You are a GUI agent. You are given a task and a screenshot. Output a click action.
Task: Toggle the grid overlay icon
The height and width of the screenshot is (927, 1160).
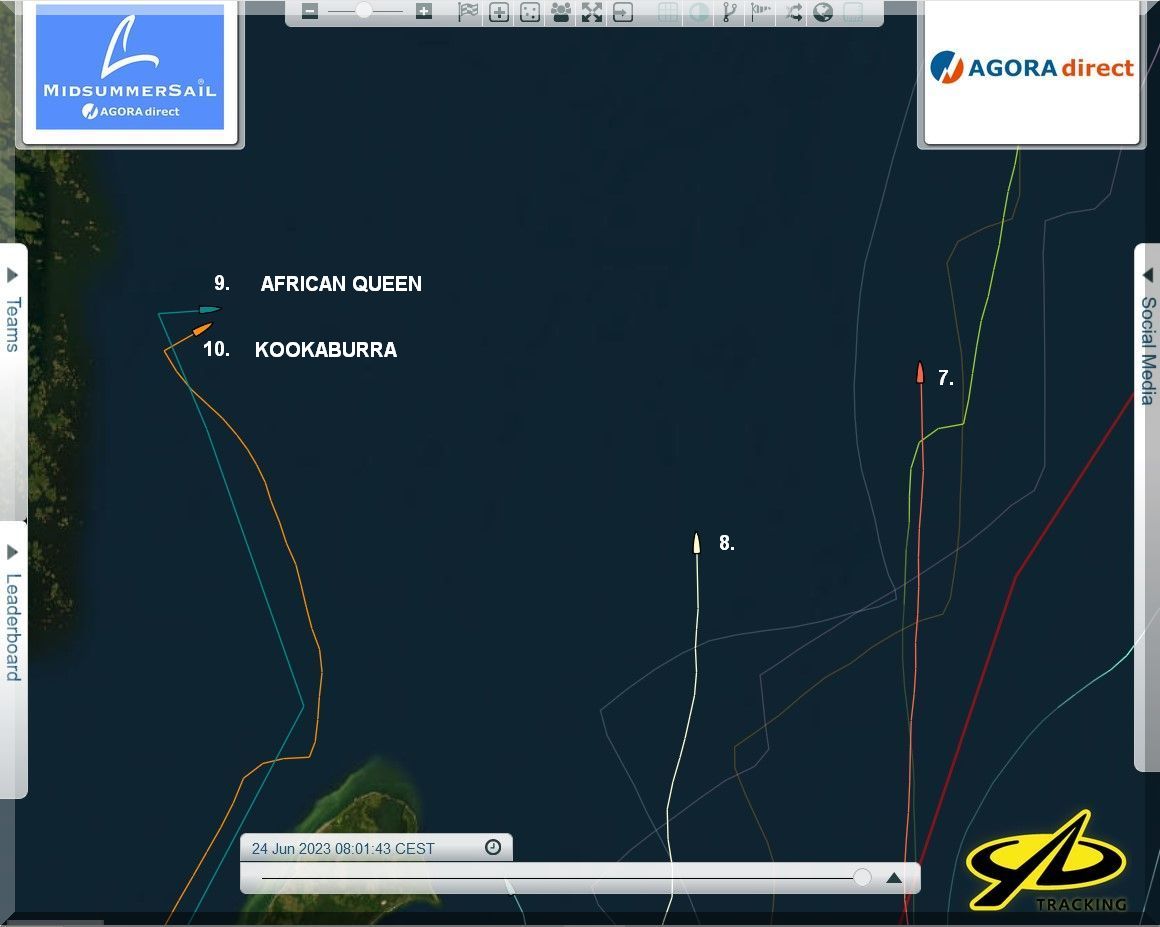point(667,12)
